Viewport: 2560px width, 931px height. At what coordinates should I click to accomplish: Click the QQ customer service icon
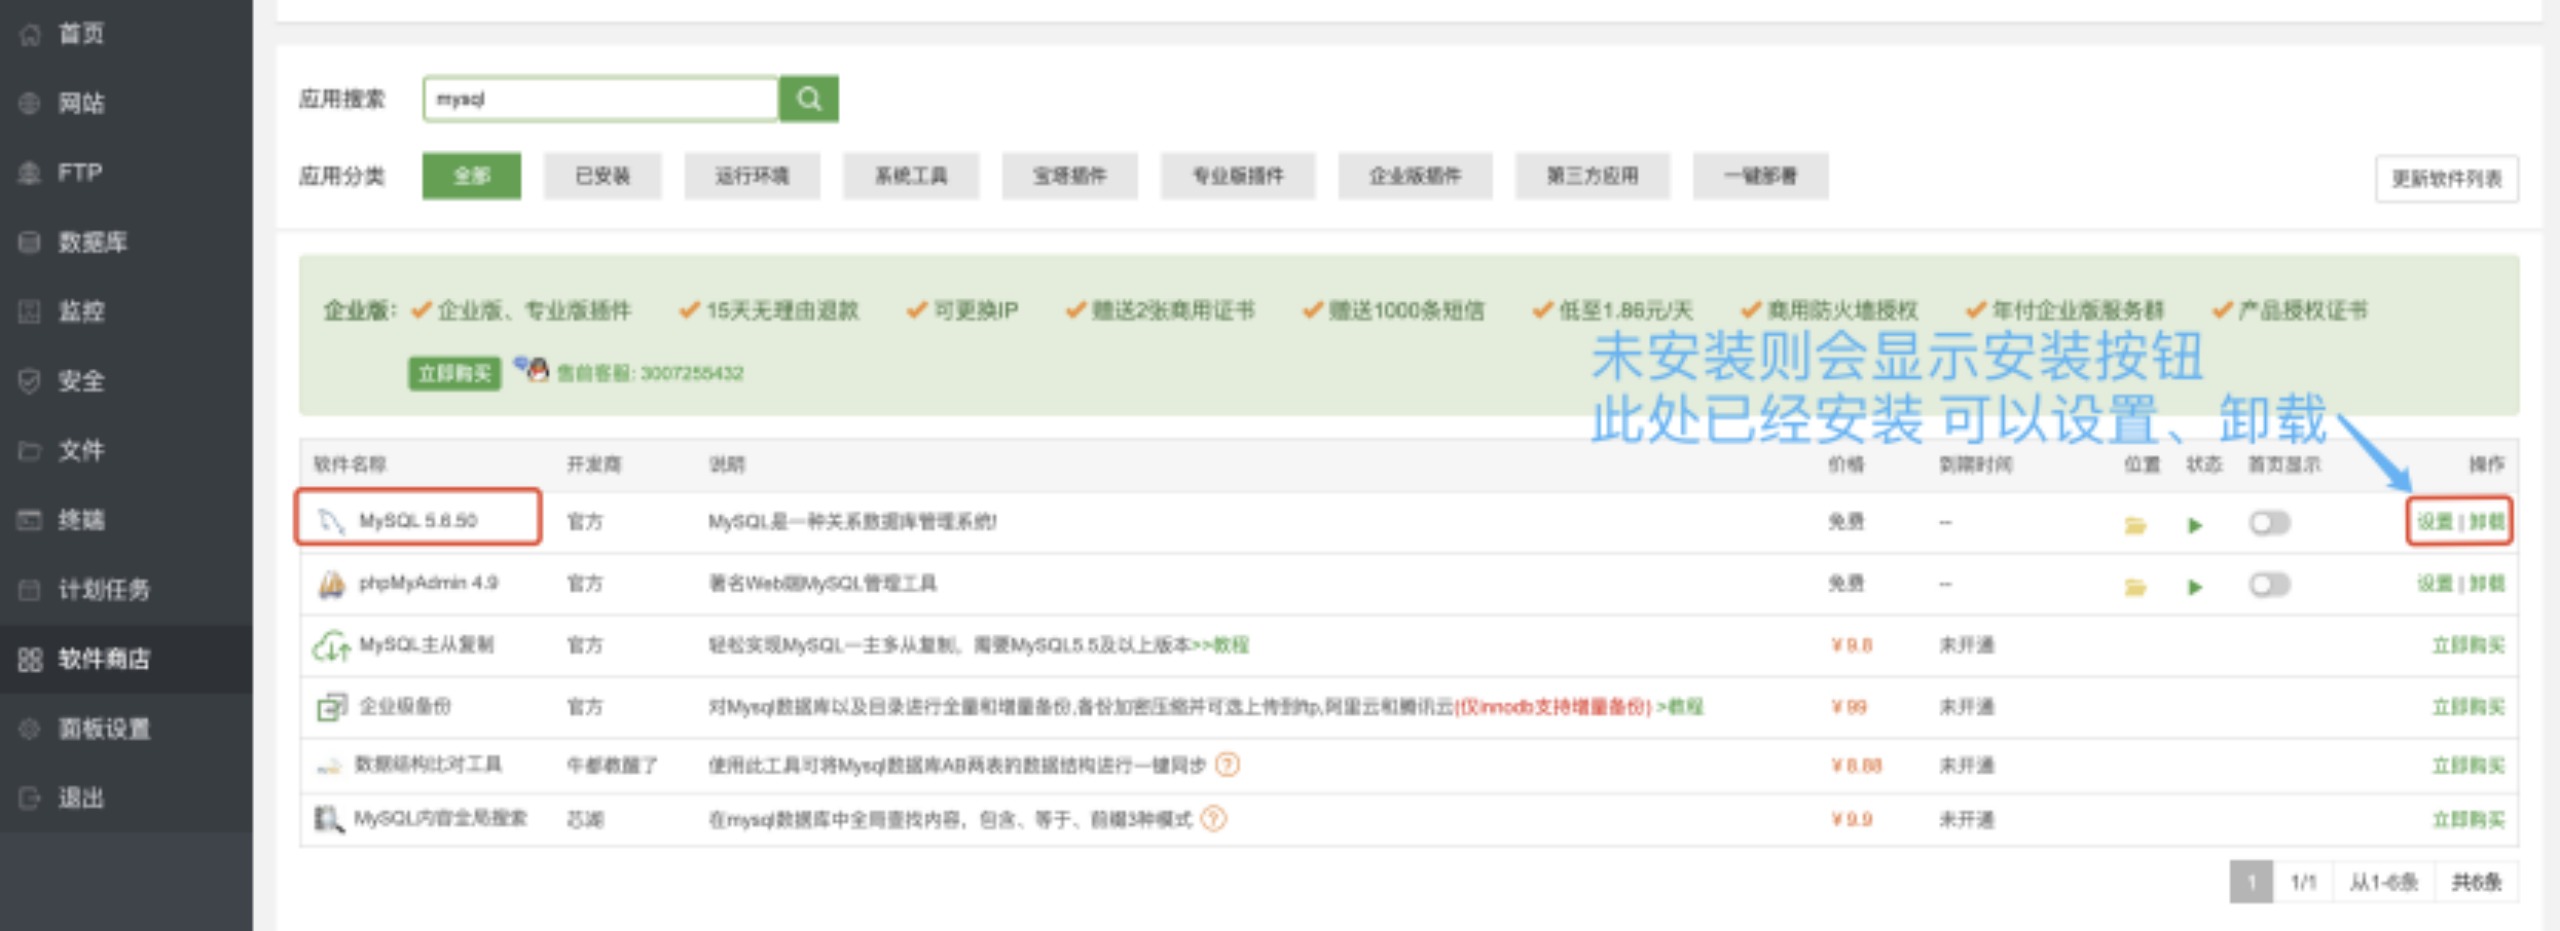pyautogui.click(x=532, y=369)
